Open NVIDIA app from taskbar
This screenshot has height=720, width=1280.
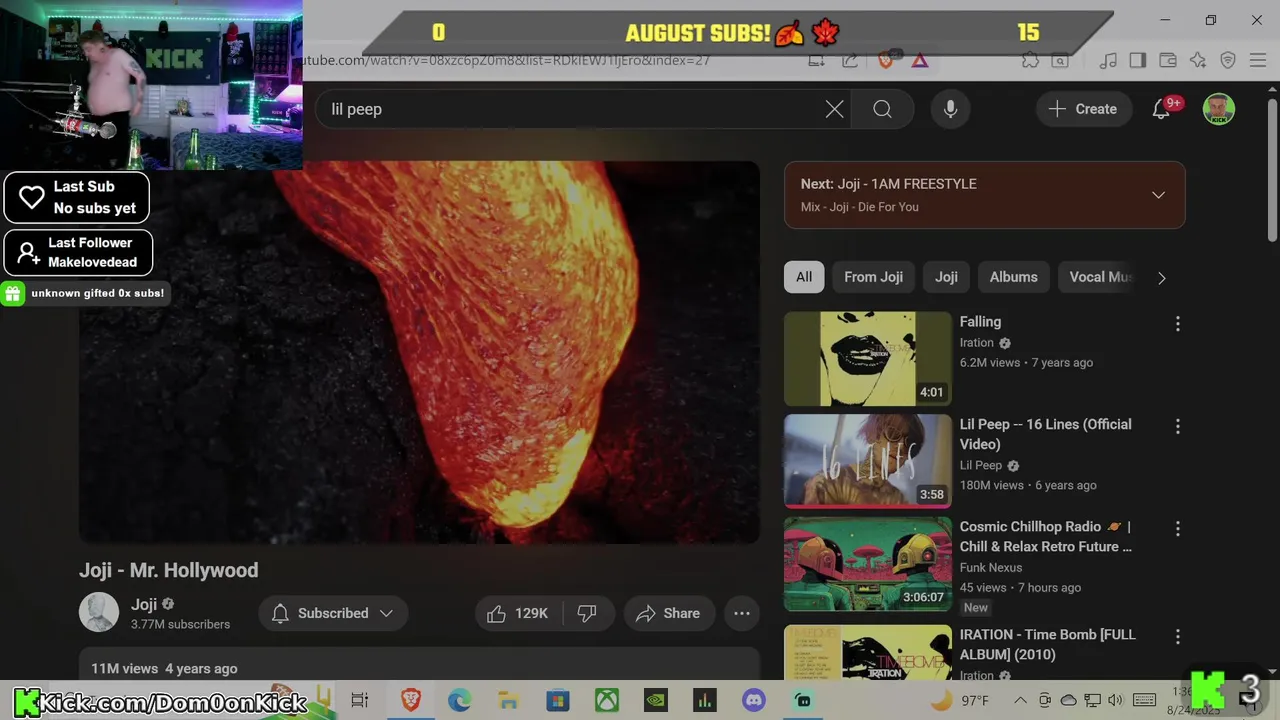(655, 700)
